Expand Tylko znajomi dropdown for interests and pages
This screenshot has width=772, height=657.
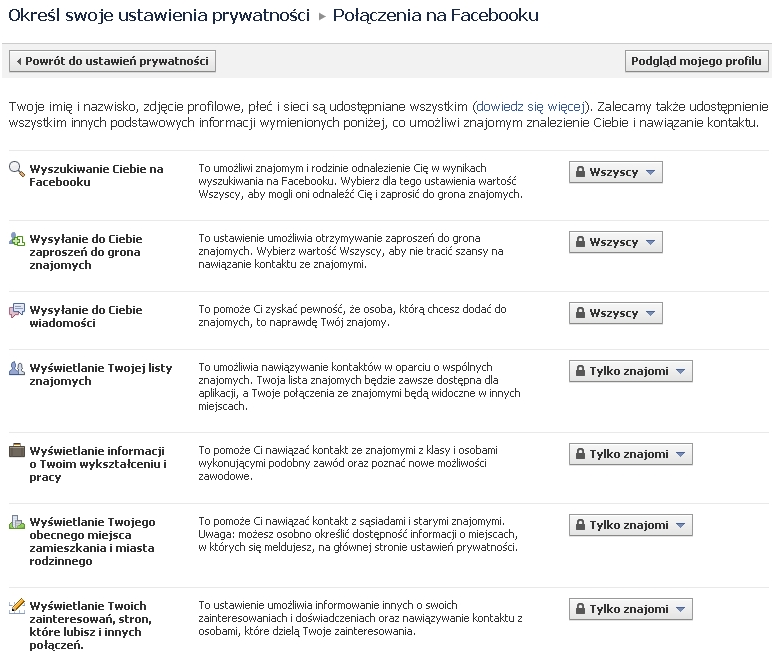(x=630, y=609)
